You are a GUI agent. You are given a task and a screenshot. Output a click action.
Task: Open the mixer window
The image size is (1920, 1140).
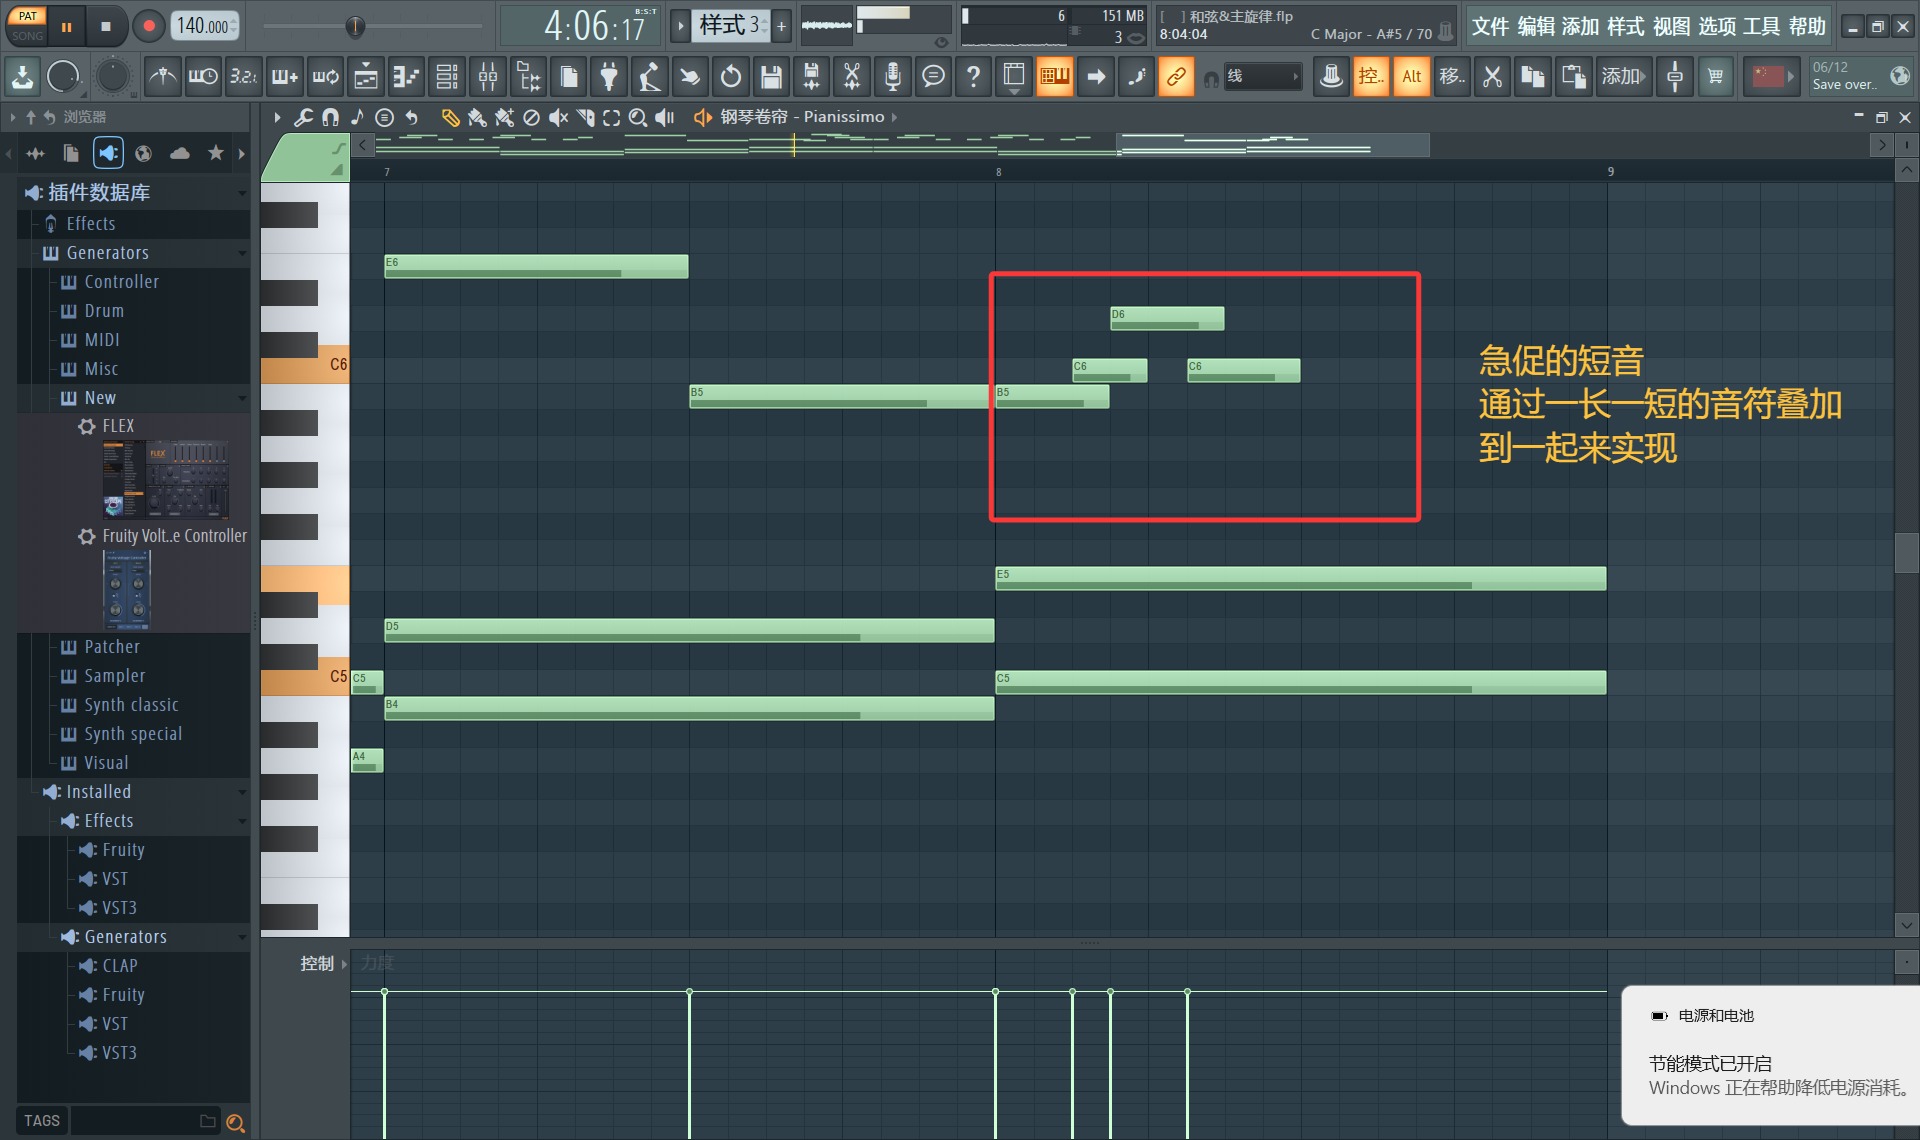[x=487, y=77]
